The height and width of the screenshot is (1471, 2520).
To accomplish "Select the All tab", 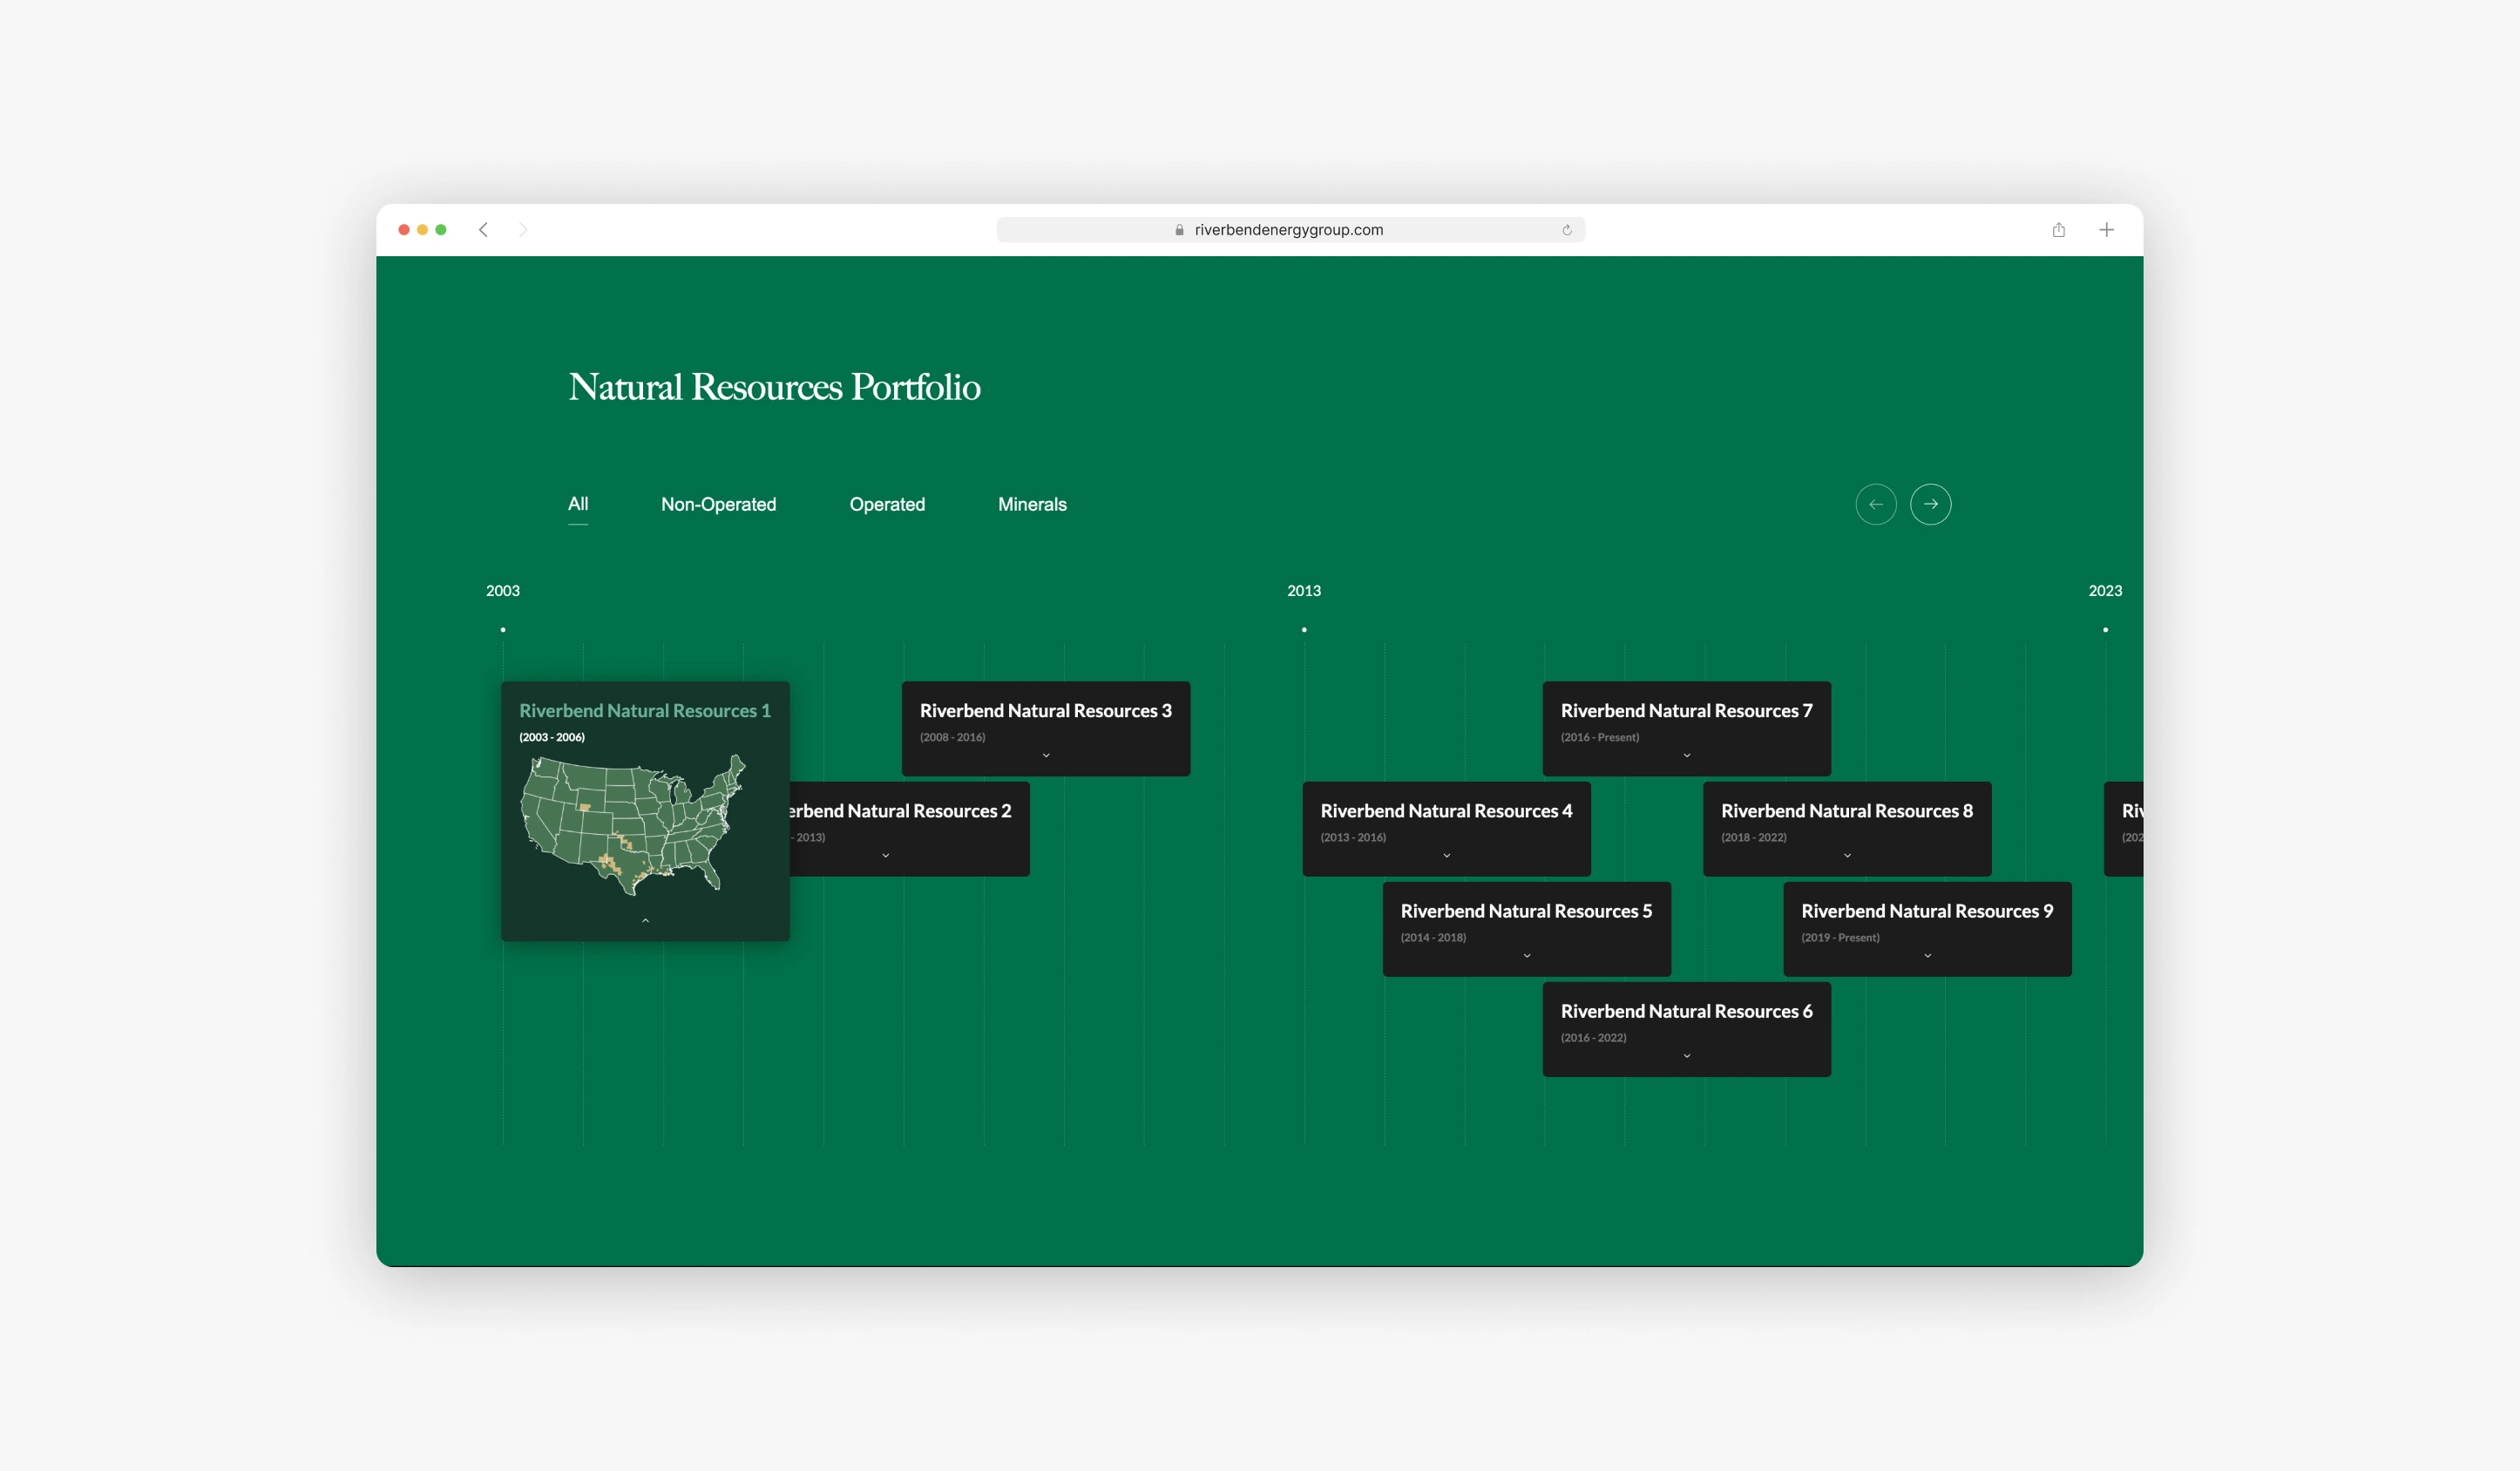I will pyautogui.click(x=578, y=504).
